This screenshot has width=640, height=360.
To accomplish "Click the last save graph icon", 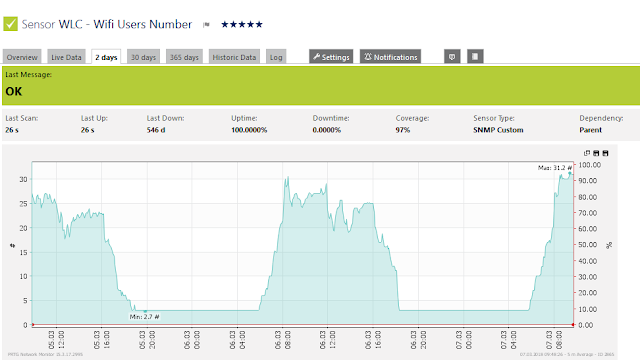I will 605,153.
